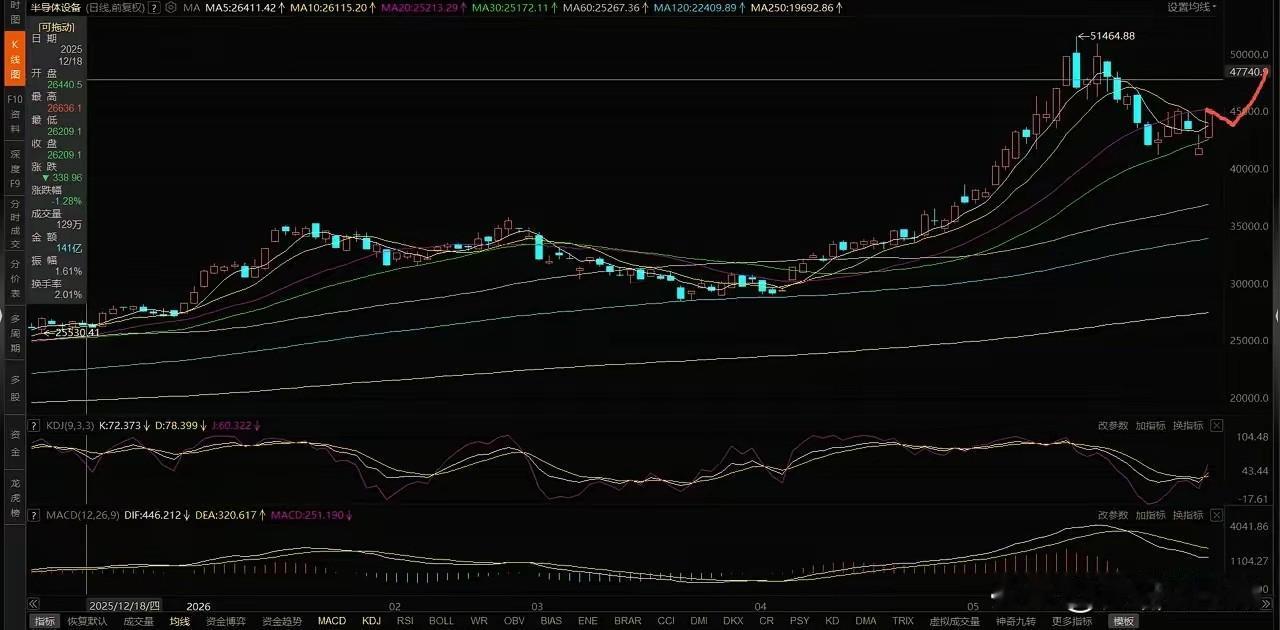Click the 可拖动 info panel header

(x=58, y=26)
